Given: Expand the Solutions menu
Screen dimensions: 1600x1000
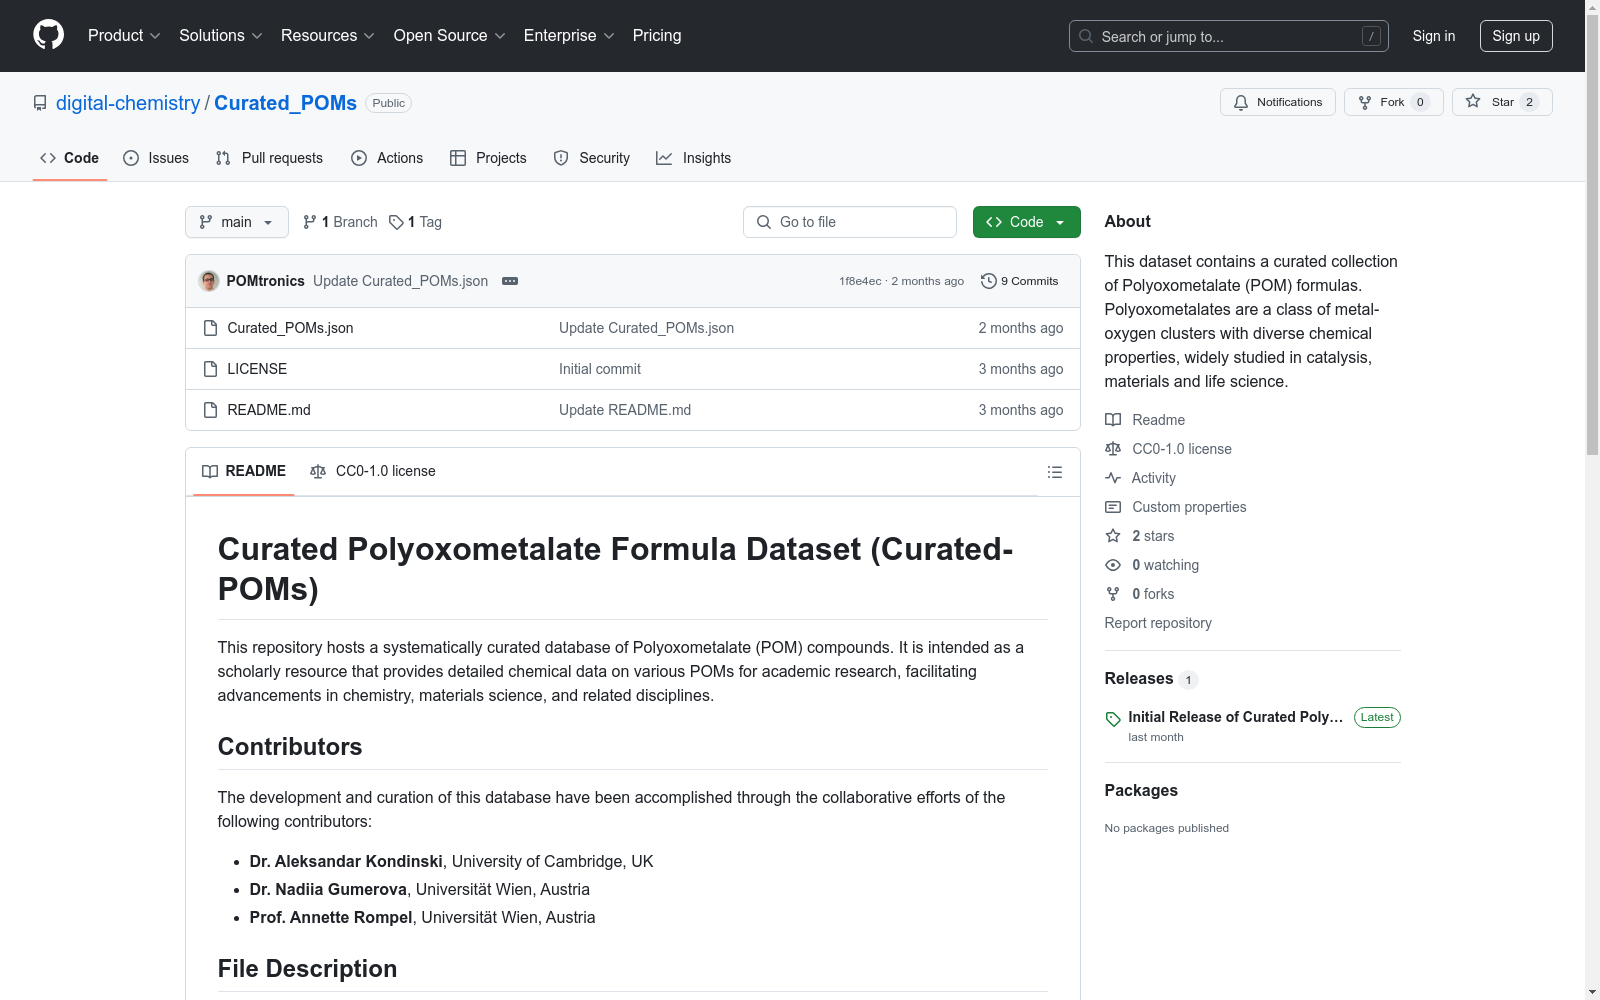Looking at the screenshot, I should coord(221,36).
